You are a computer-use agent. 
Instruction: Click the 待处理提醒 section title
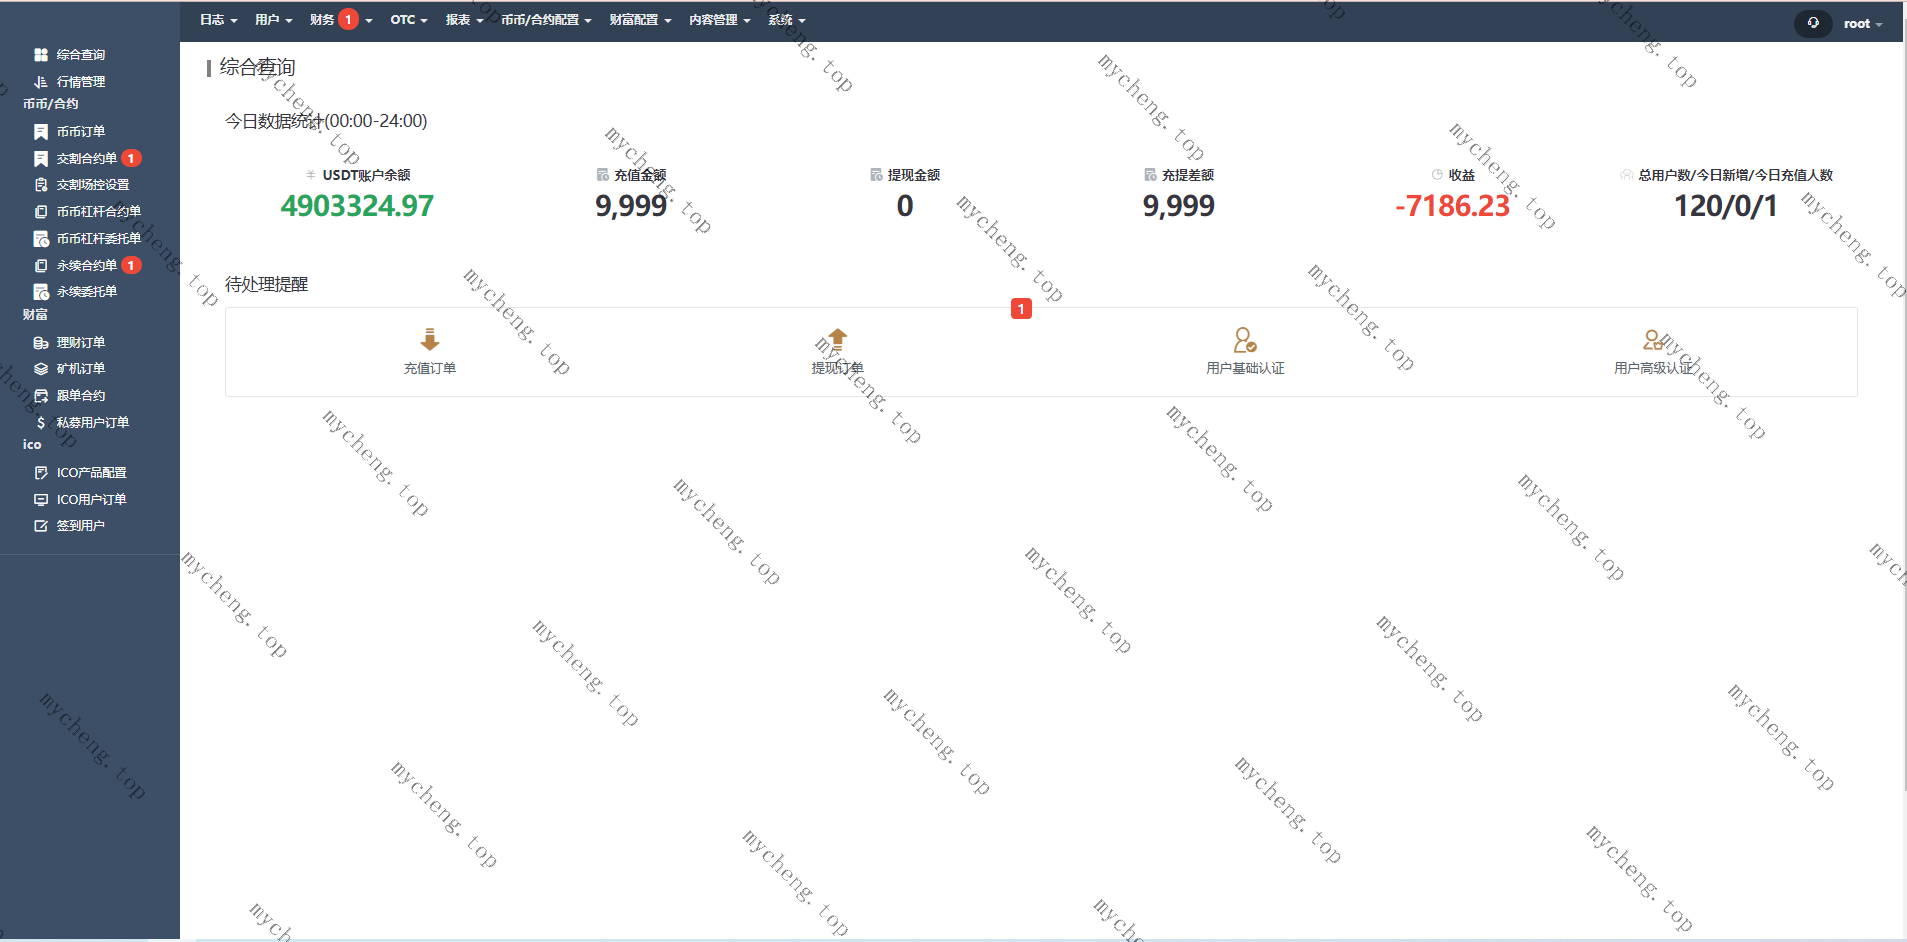click(266, 285)
